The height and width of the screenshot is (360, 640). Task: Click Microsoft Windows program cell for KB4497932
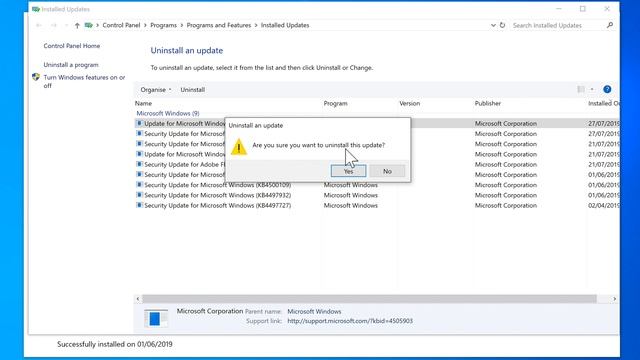click(351, 195)
